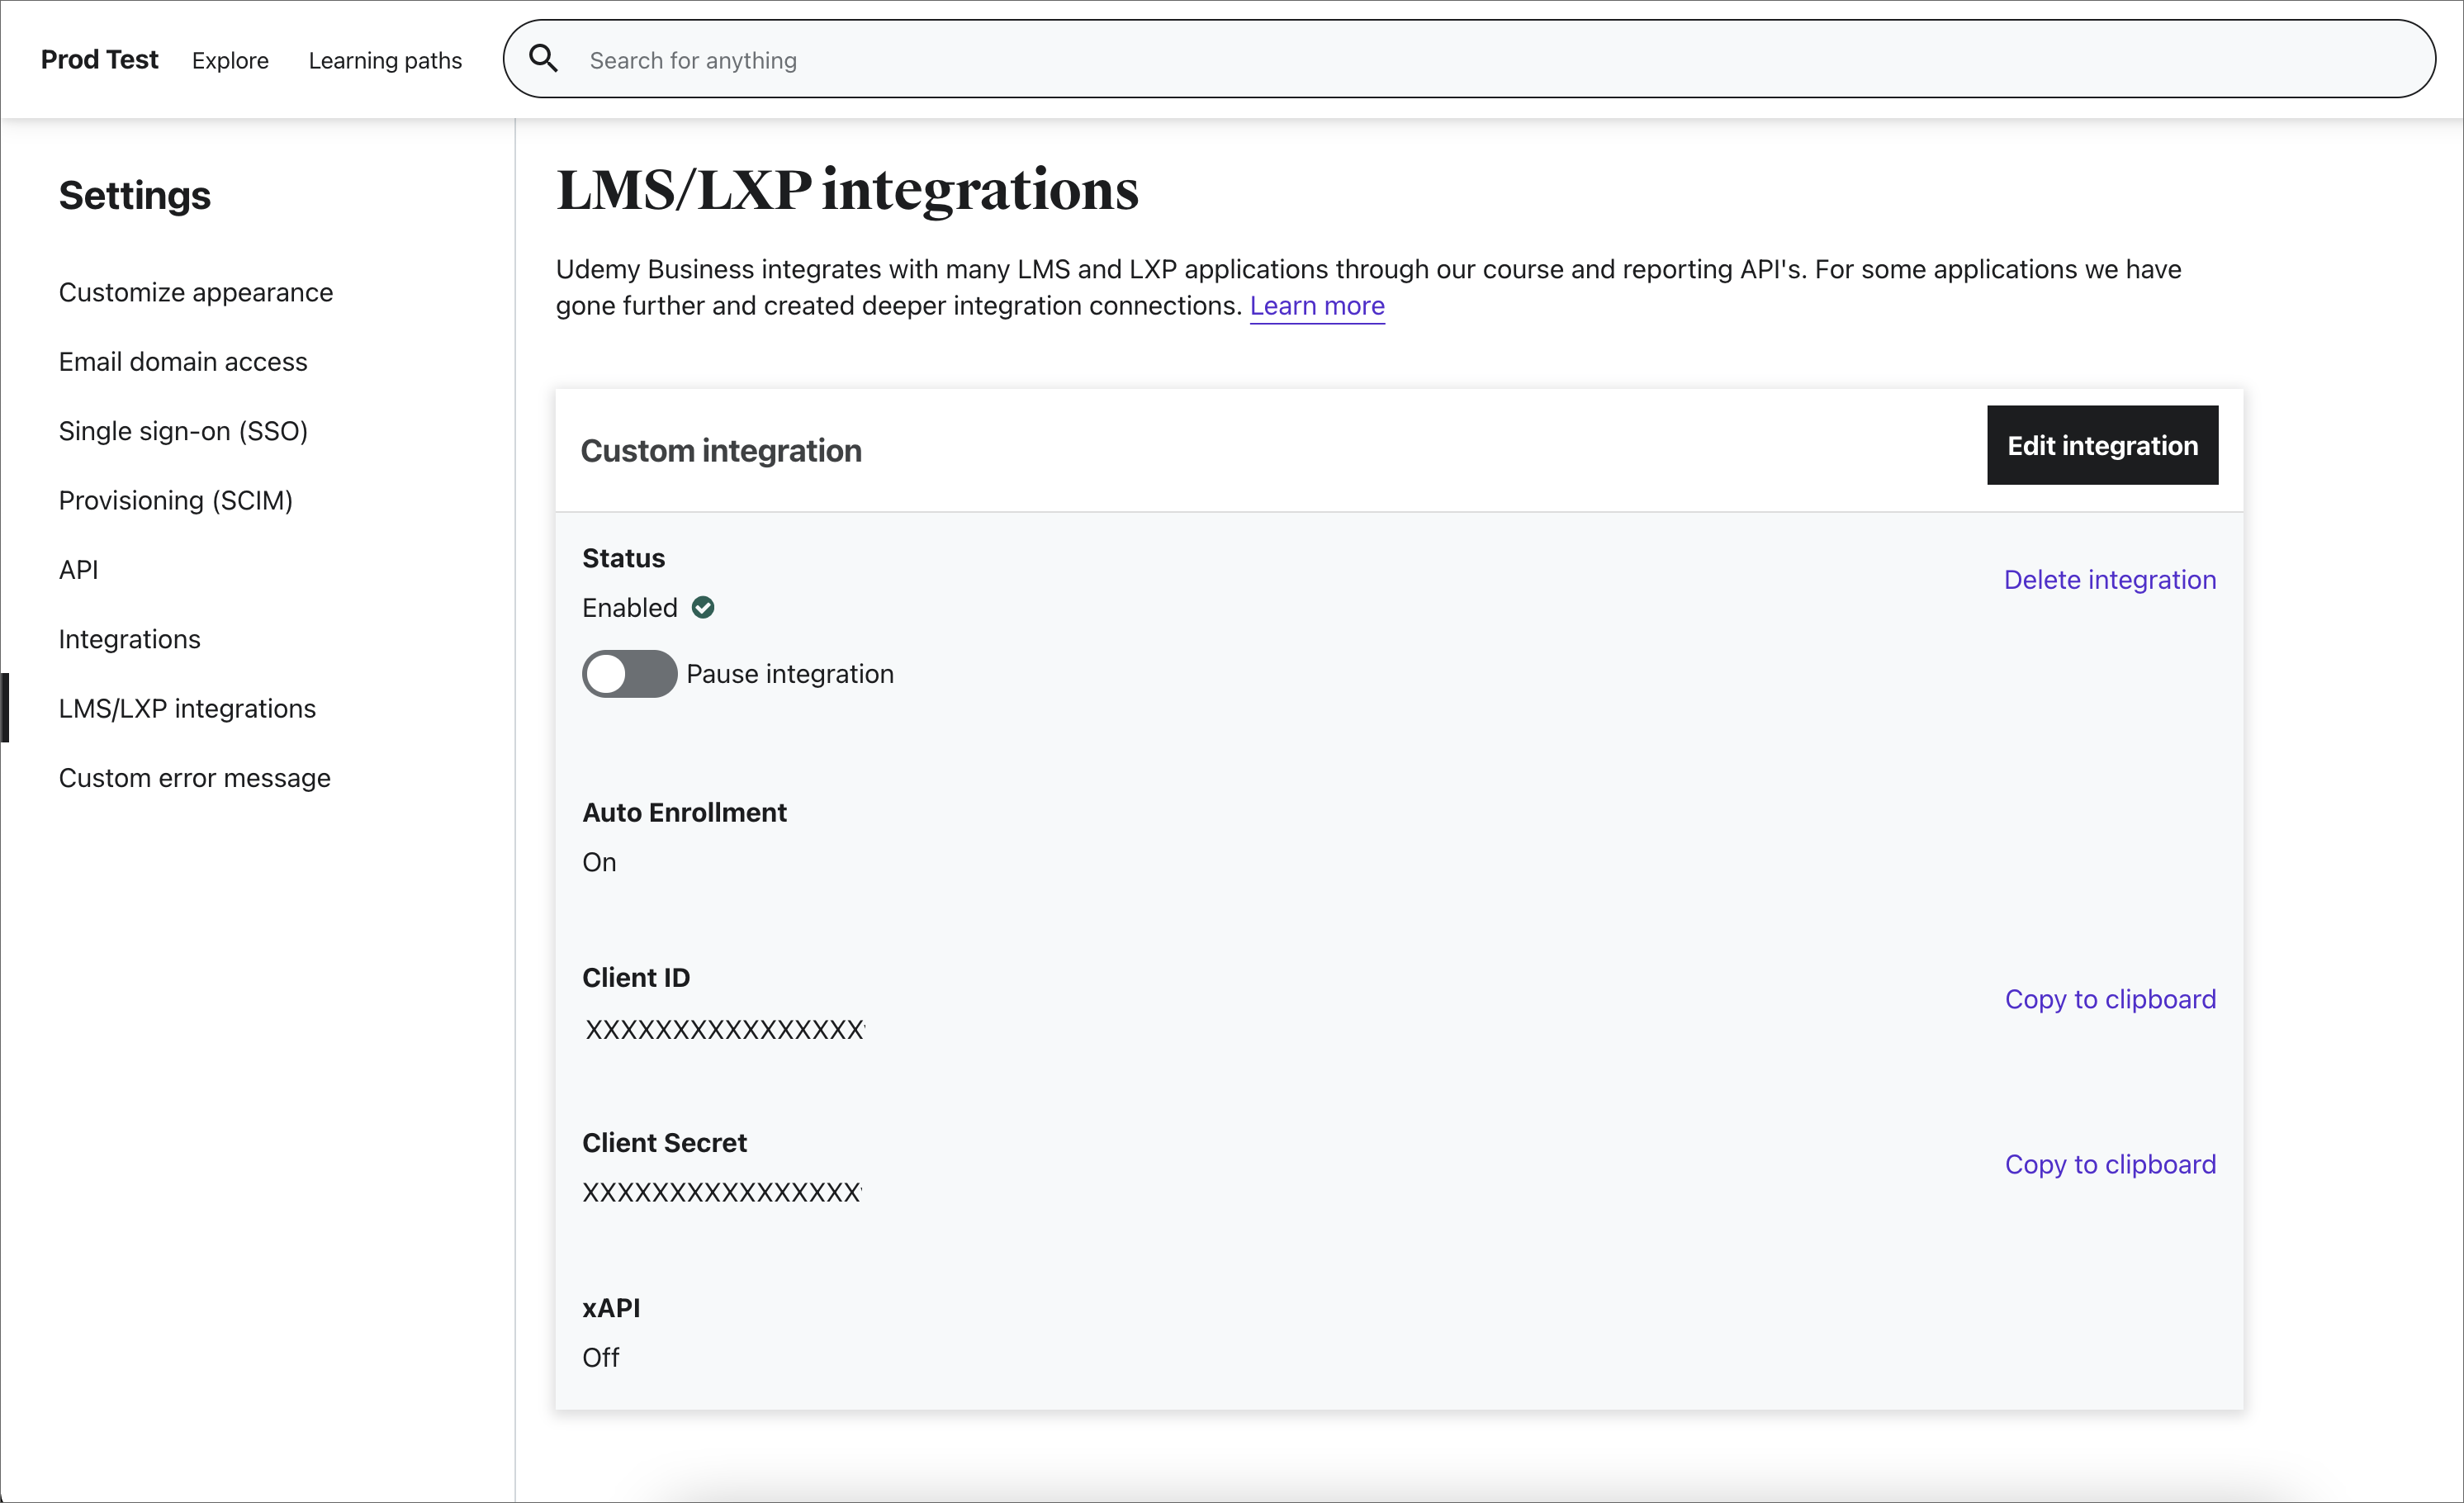Click the Custom error message settings icon
Viewport: 2464px width, 1503px height.
click(x=193, y=778)
